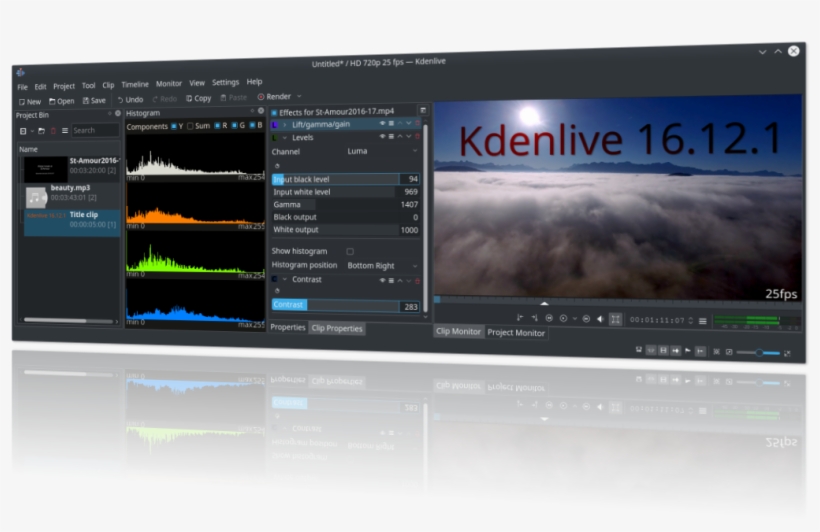Toggle the G component checkbox
Image resolution: width=820 pixels, height=532 pixels.
pyautogui.click(x=234, y=126)
